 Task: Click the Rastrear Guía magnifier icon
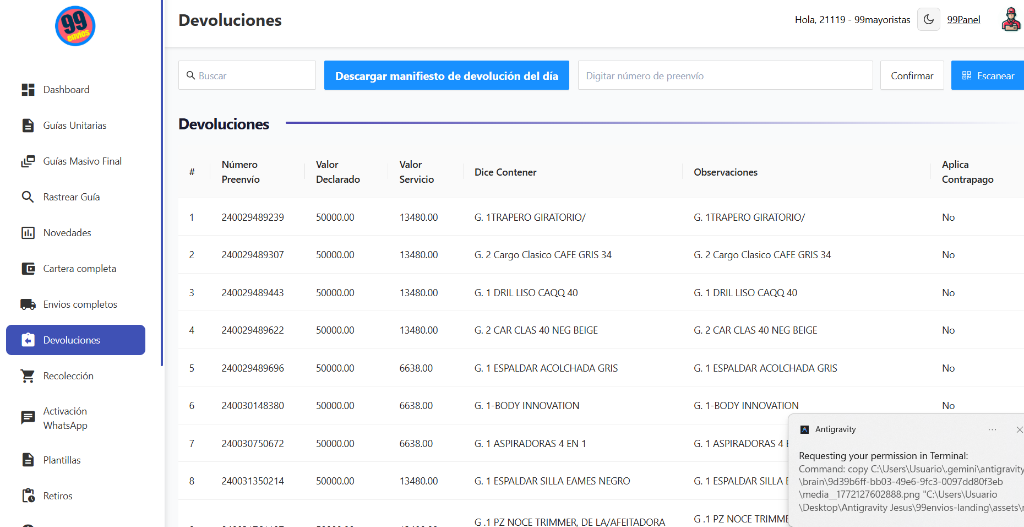pyautogui.click(x=28, y=197)
